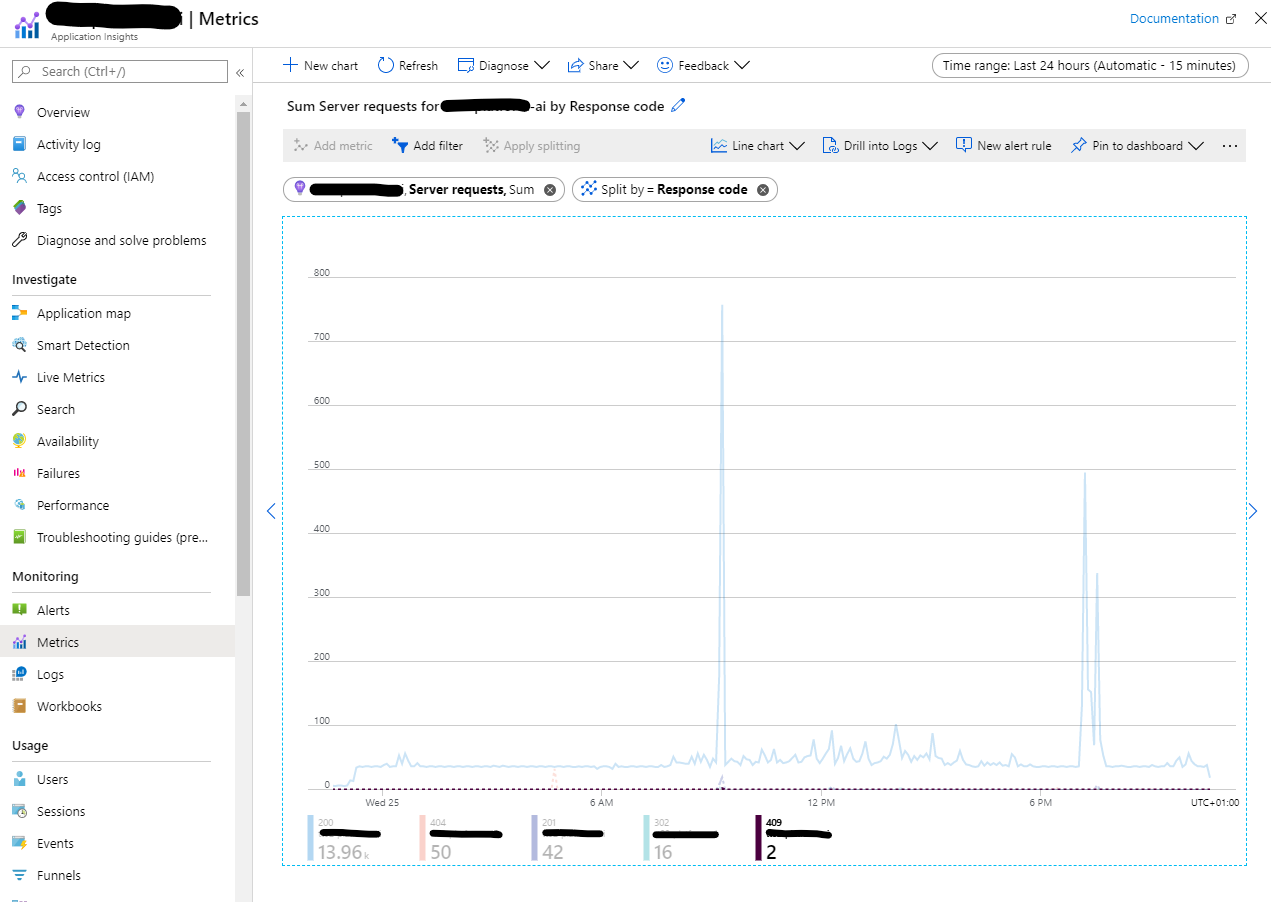Toggle the 409 response code legend
Viewport: 1271px width, 902px height.
click(x=795, y=838)
